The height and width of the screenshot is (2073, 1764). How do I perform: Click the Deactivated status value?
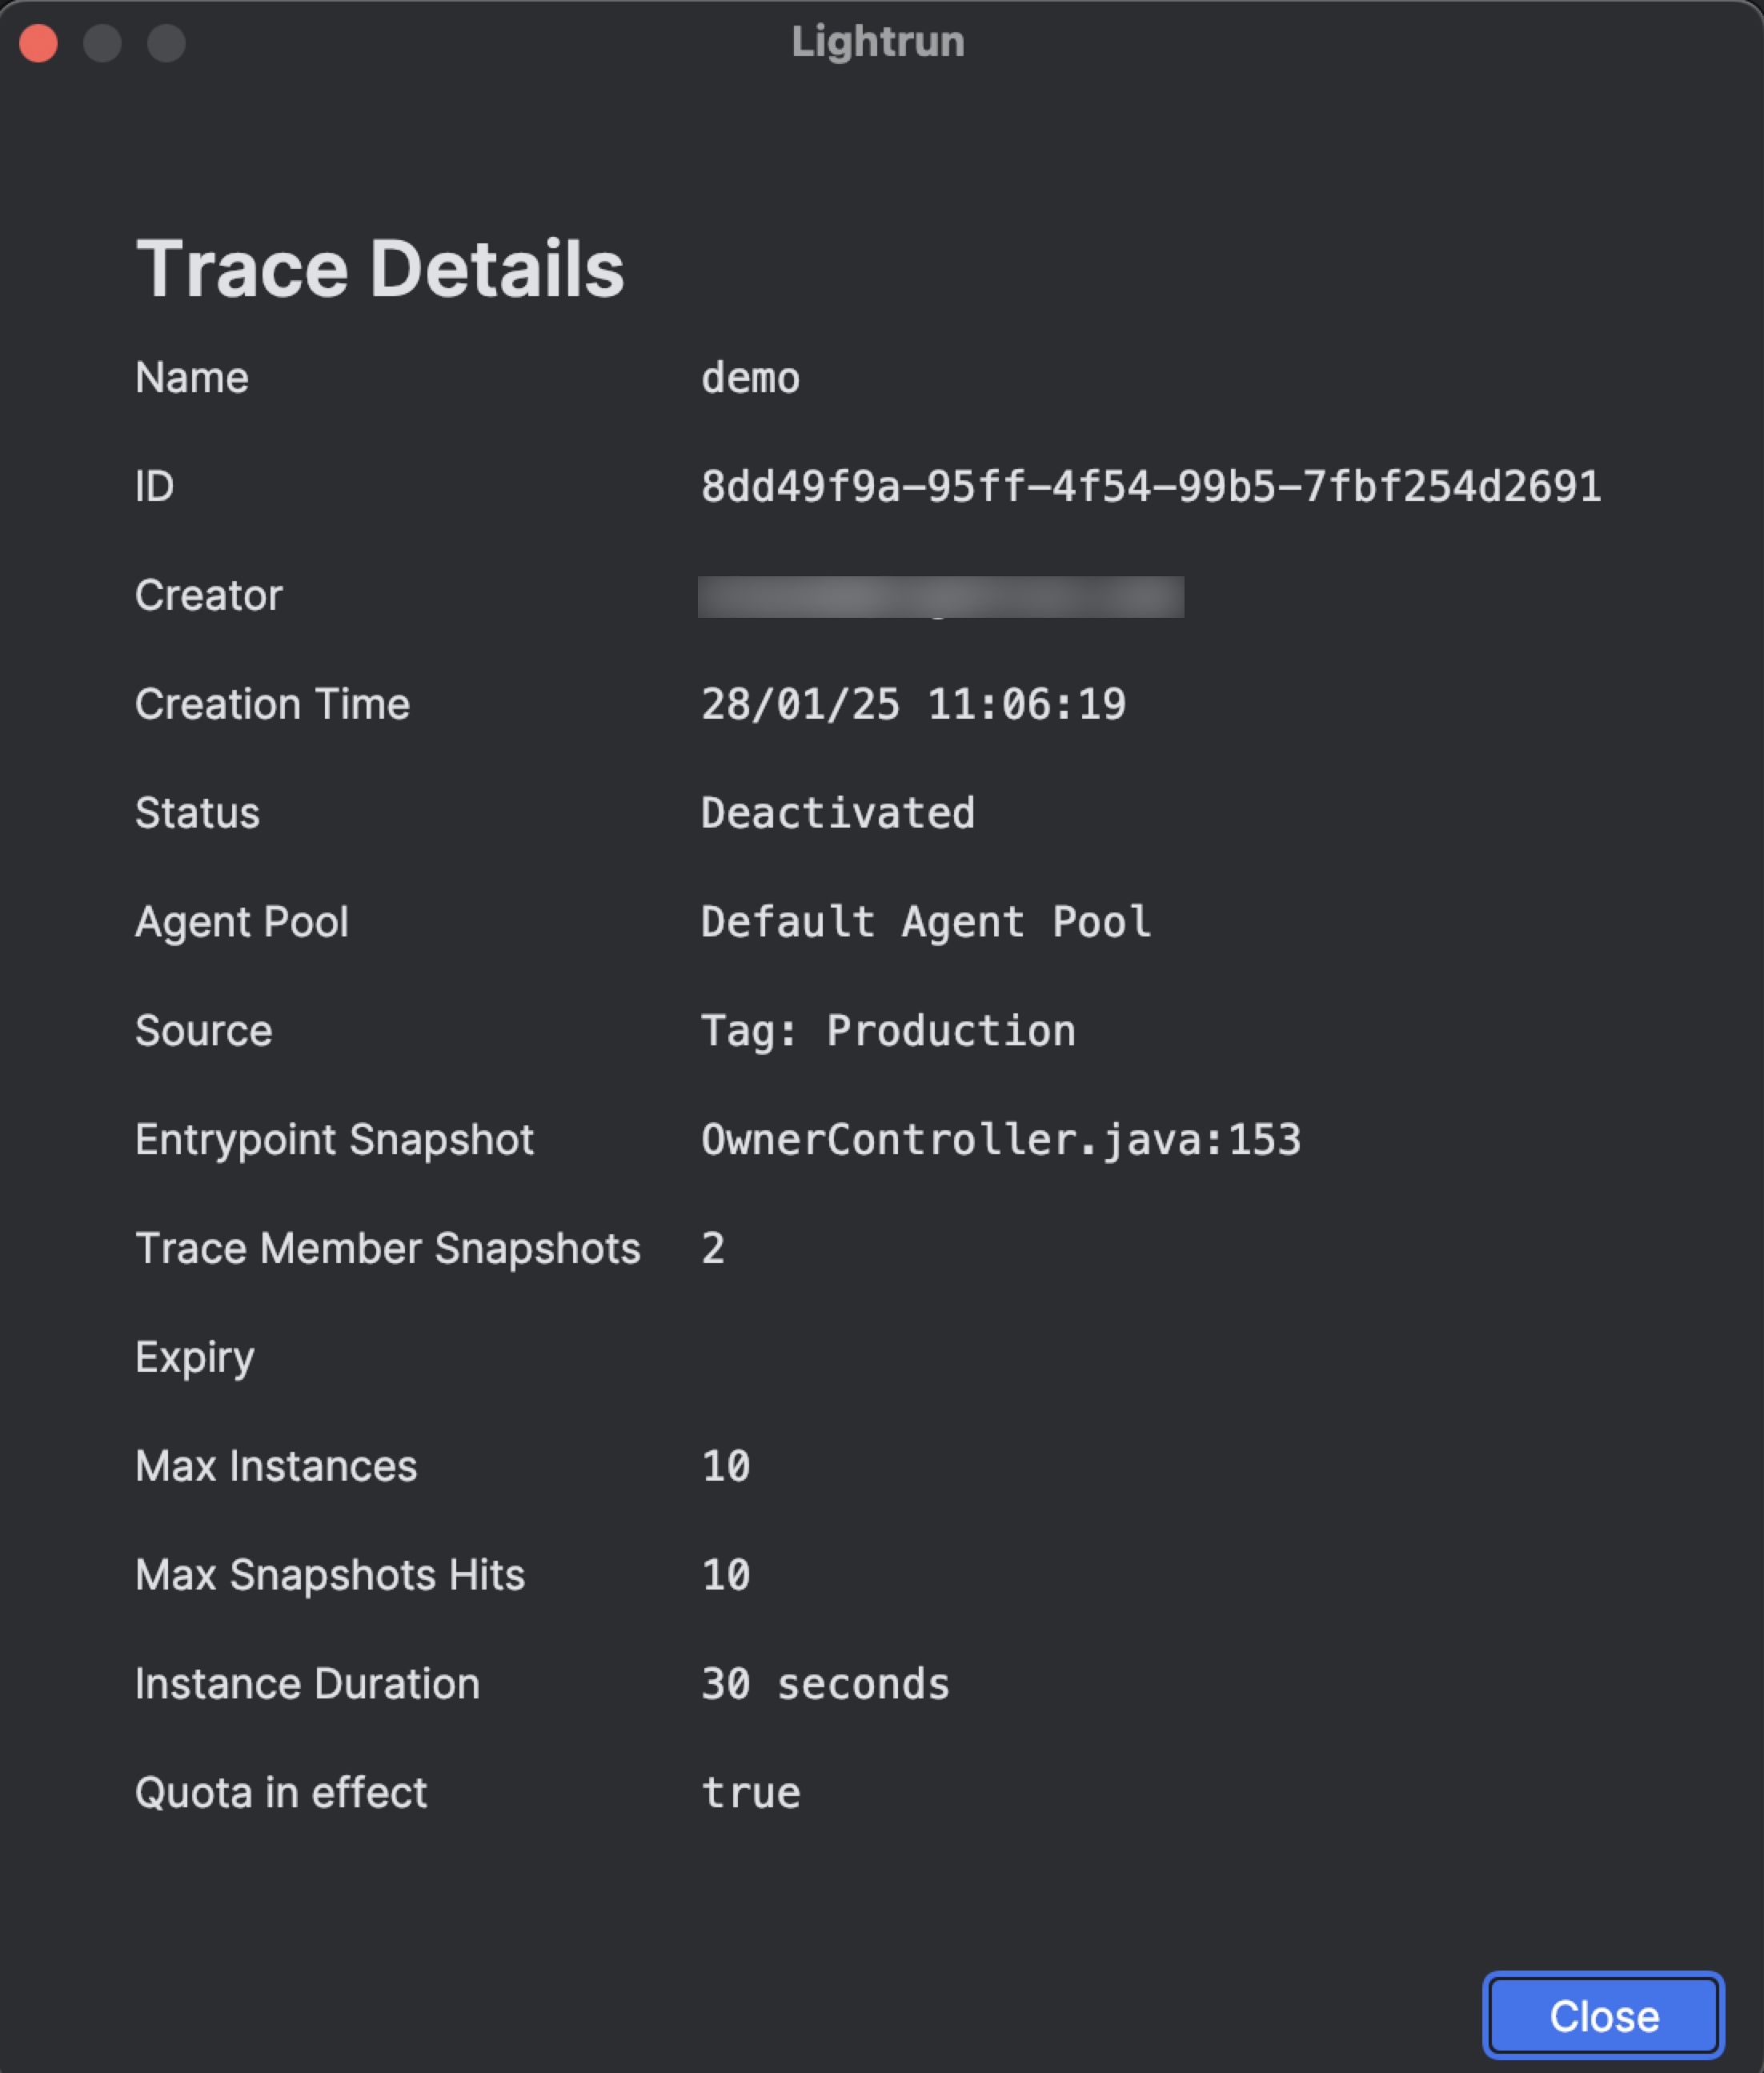838,813
